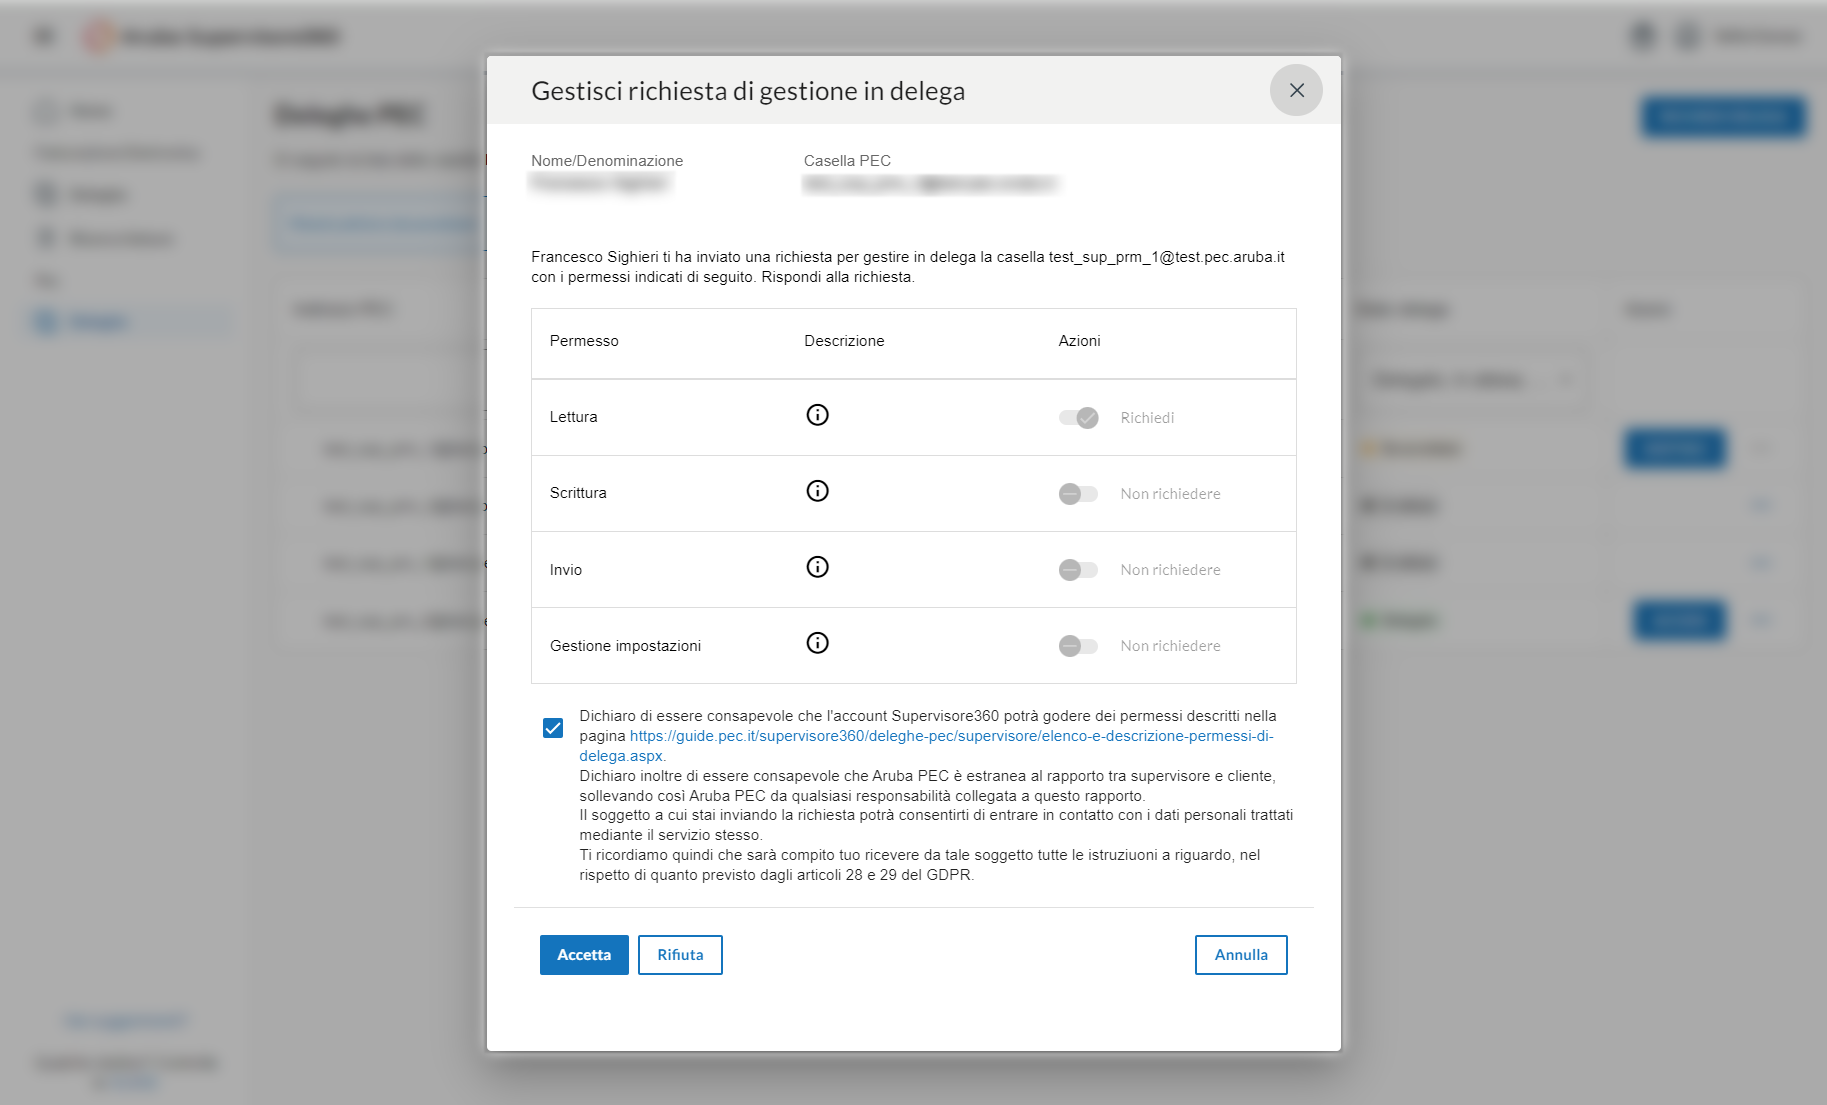Viewport: 1827px width, 1105px height.
Task: Select the Scrittura row label
Action: click(578, 493)
